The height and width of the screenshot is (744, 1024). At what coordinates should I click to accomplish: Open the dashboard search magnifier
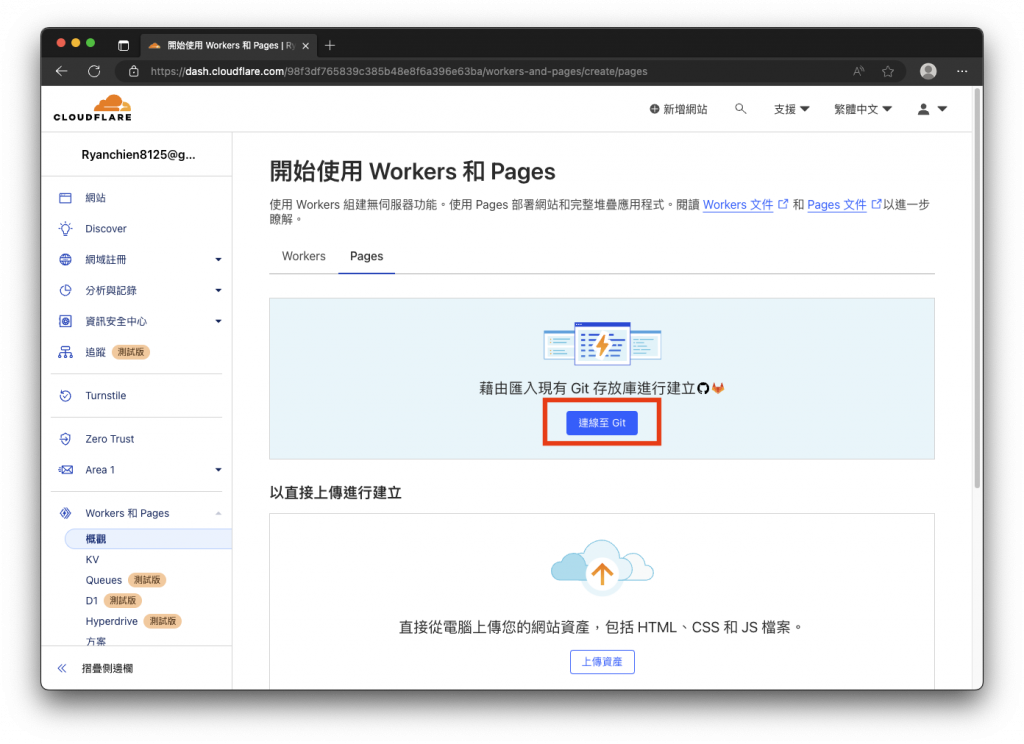(740, 108)
